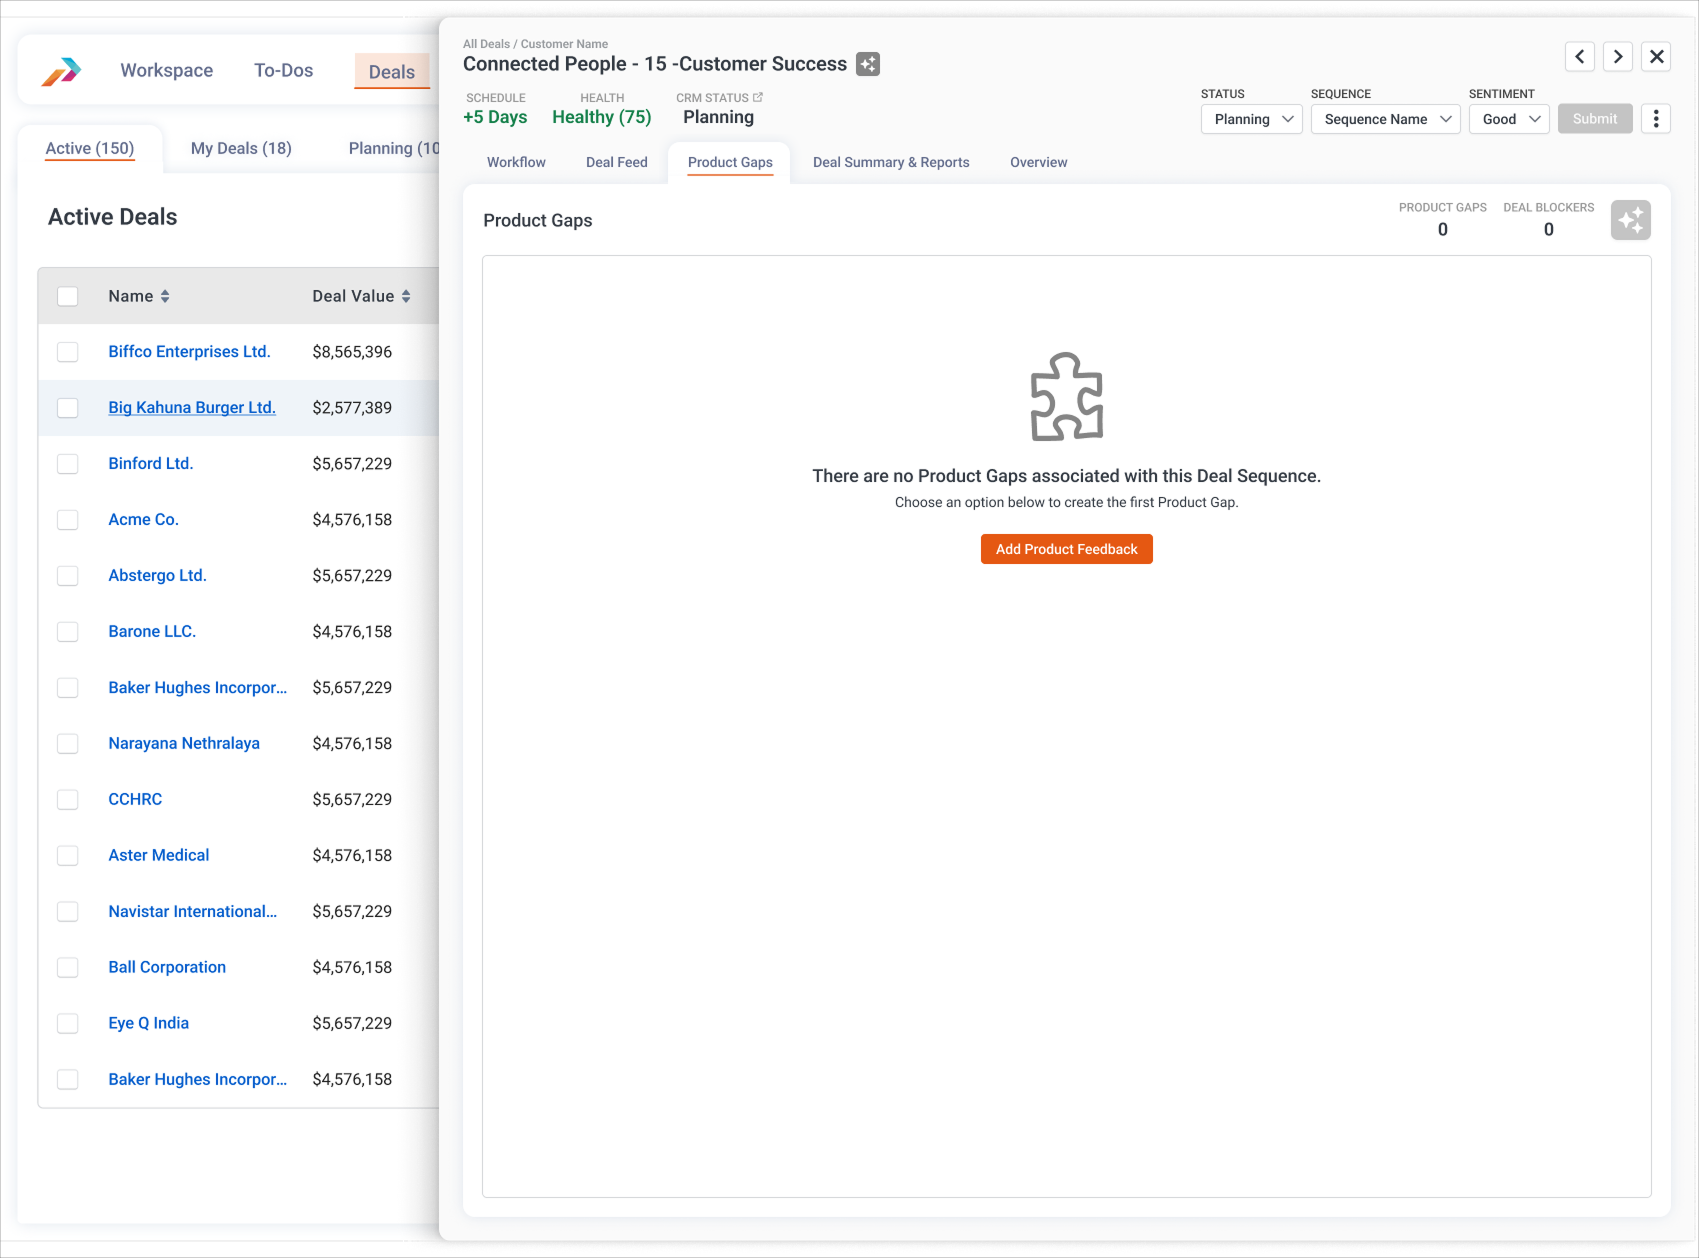
Task: Sort by Deal Value column arrows
Action: (406, 296)
